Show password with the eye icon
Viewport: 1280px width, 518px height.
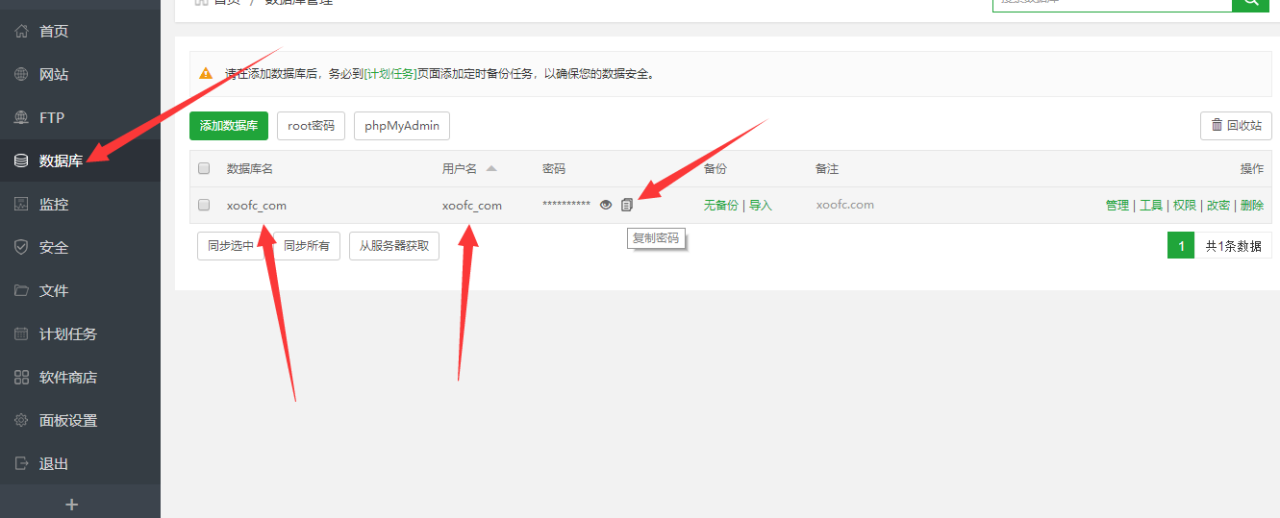pos(605,205)
